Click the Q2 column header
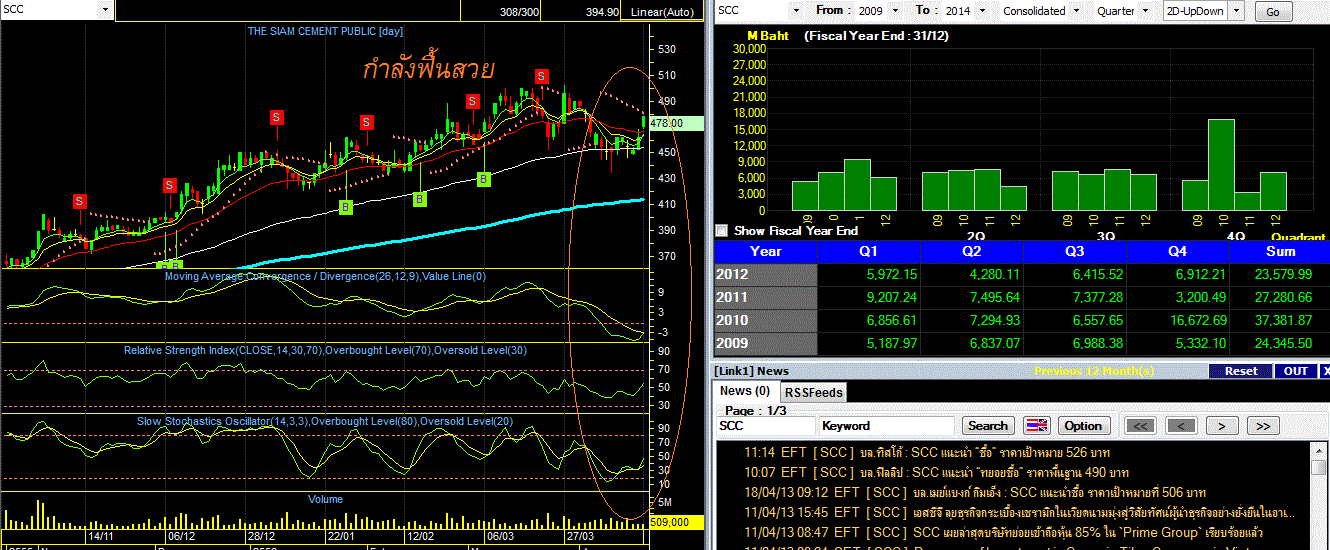 coord(970,252)
